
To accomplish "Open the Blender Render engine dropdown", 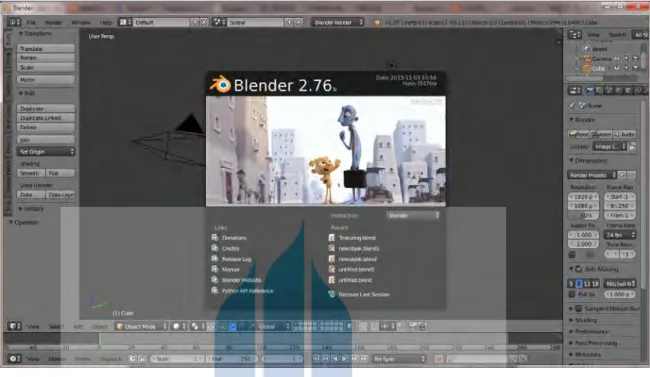I will tap(337, 22).
